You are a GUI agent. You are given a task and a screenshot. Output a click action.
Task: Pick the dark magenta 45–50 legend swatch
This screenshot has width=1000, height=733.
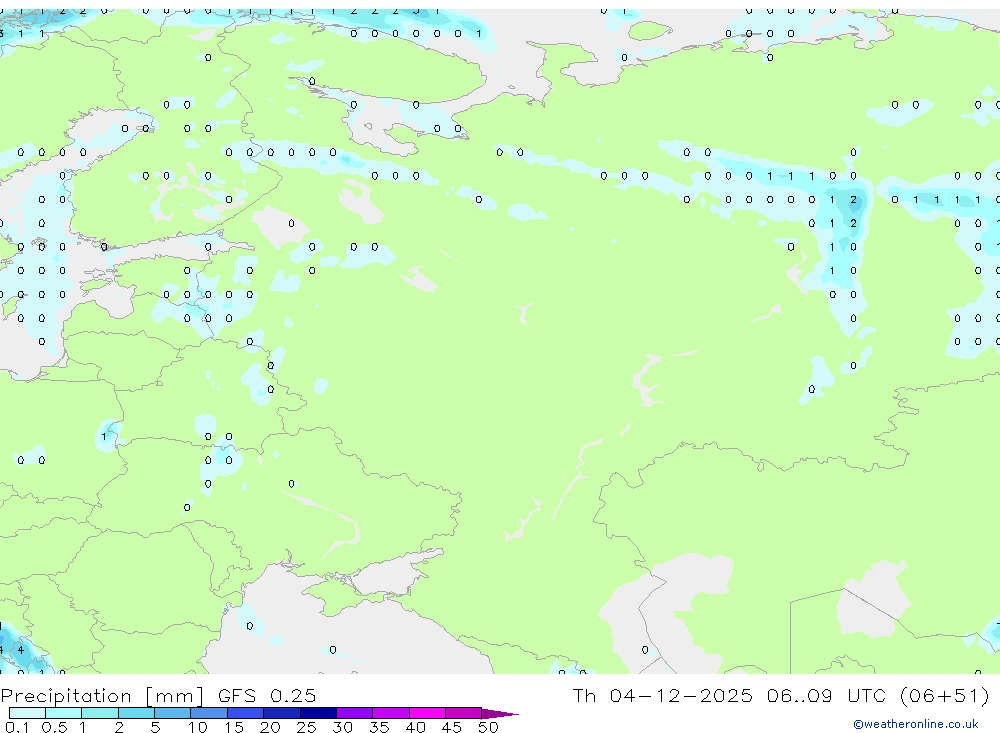tap(464, 713)
